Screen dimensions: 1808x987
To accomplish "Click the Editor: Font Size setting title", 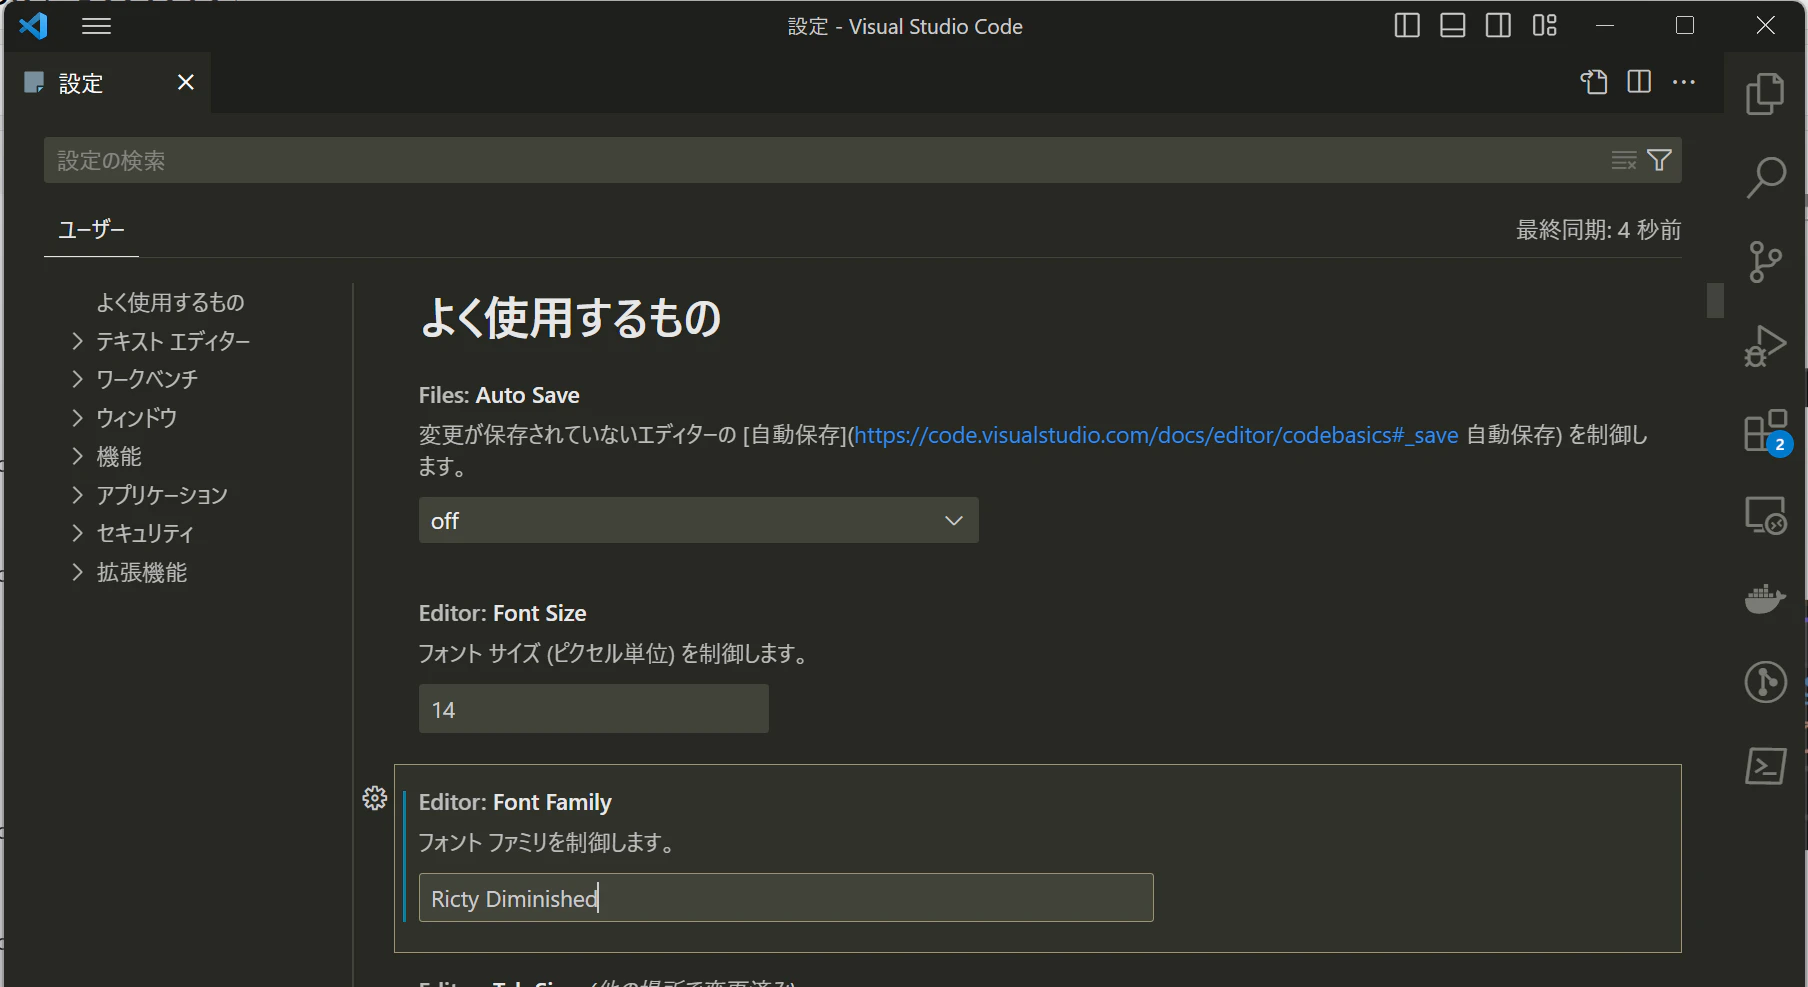I will (502, 613).
